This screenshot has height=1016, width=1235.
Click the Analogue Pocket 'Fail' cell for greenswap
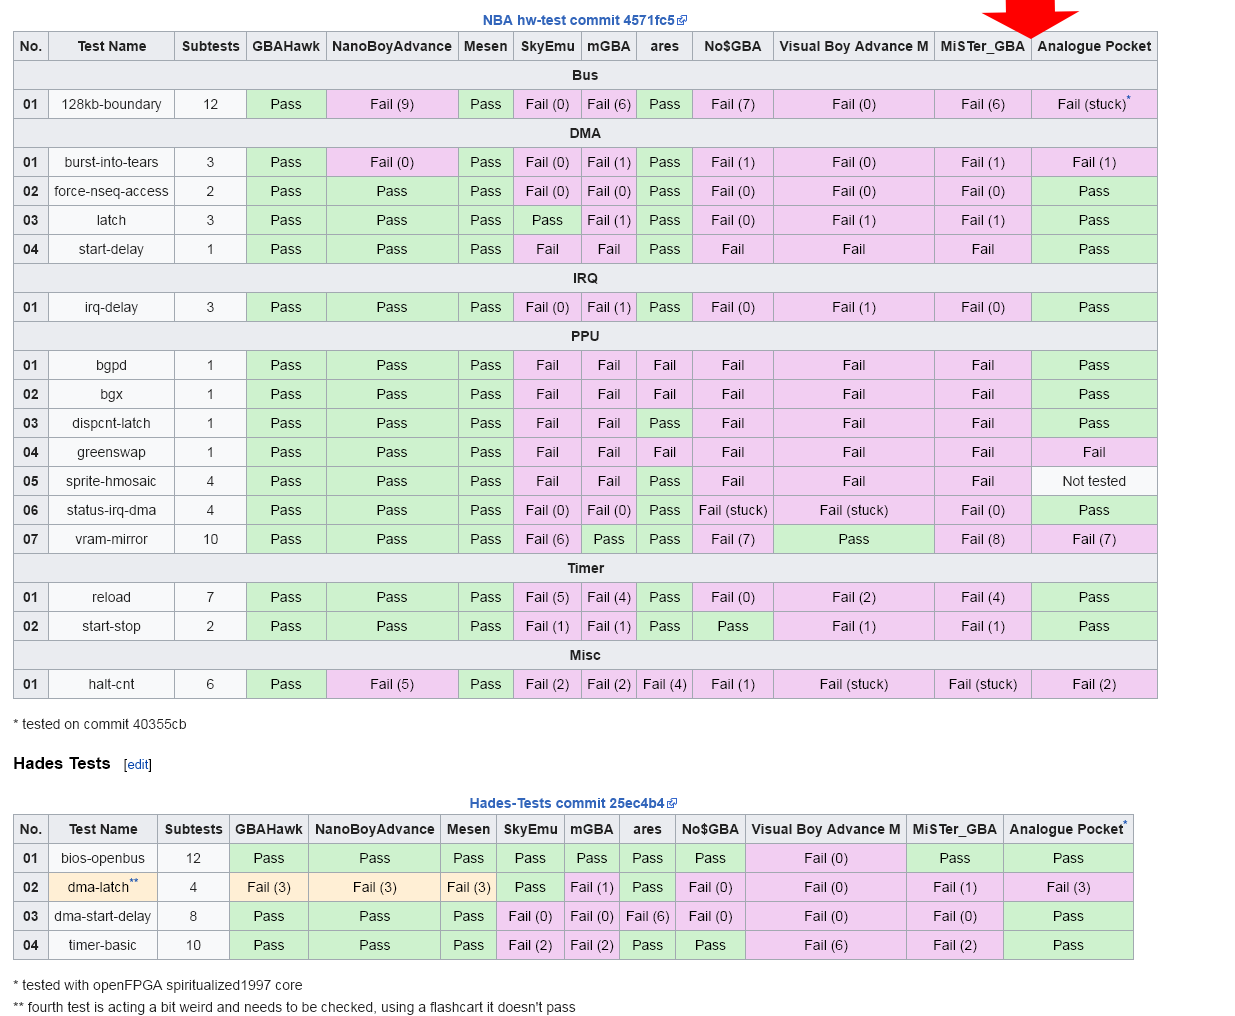coord(1094,452)
